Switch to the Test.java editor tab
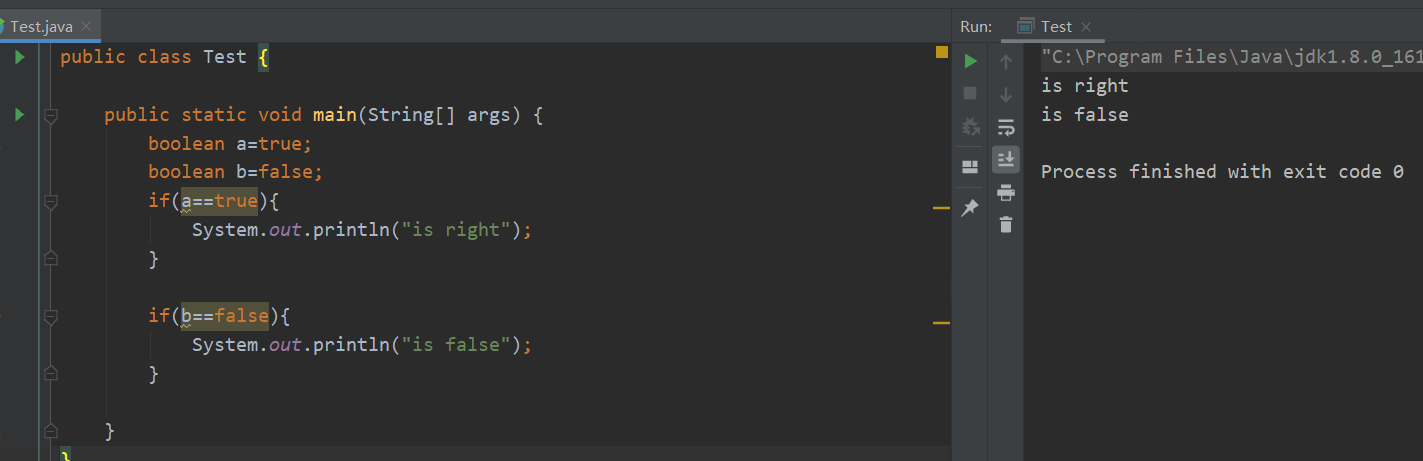This screenshot has width=1423, height=461. point(42,26)
